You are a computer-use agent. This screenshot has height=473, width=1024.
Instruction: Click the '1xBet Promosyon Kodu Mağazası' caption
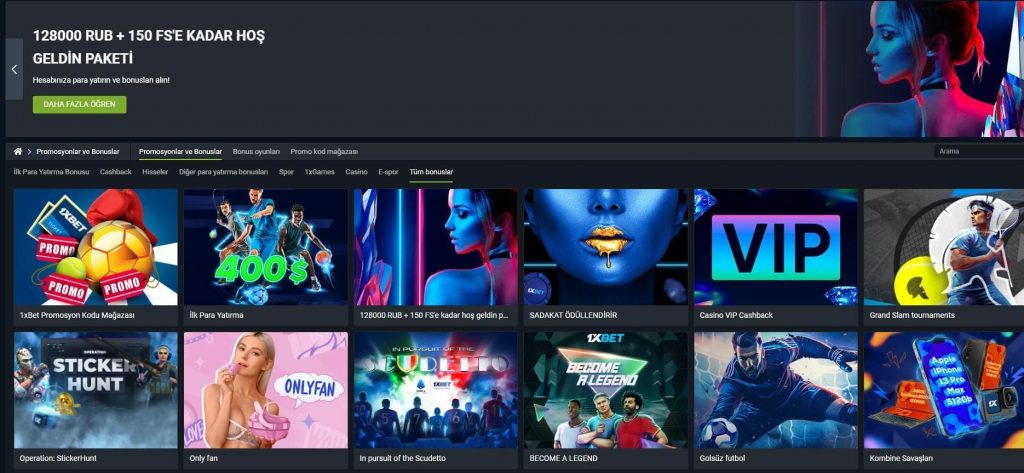point(77,316)
